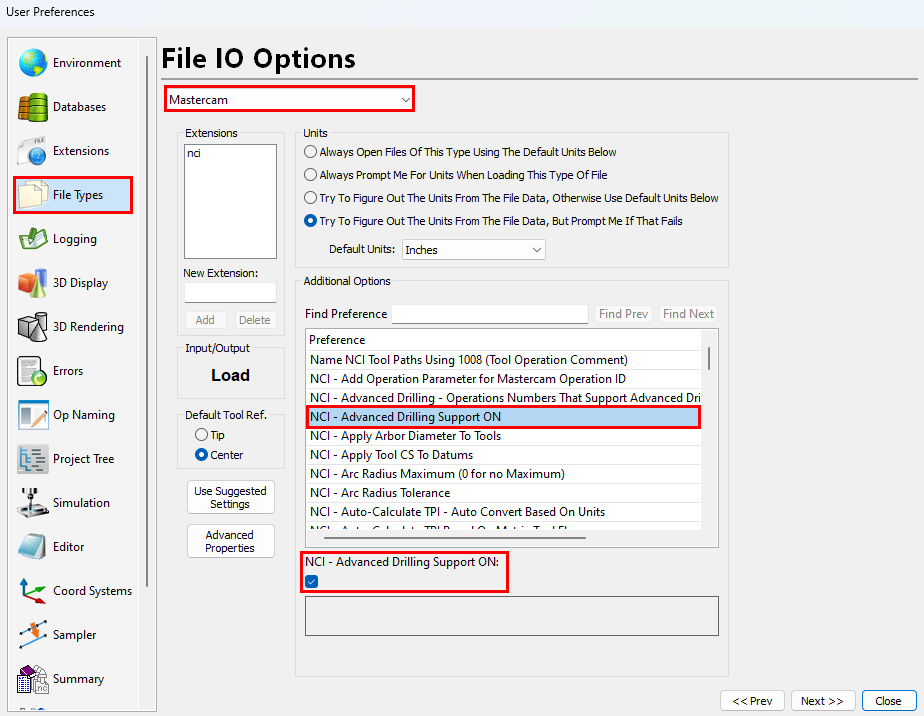Screen dimensions: 924x716
Task: Focus the Find Preference search field
Action: click(490, 314)
